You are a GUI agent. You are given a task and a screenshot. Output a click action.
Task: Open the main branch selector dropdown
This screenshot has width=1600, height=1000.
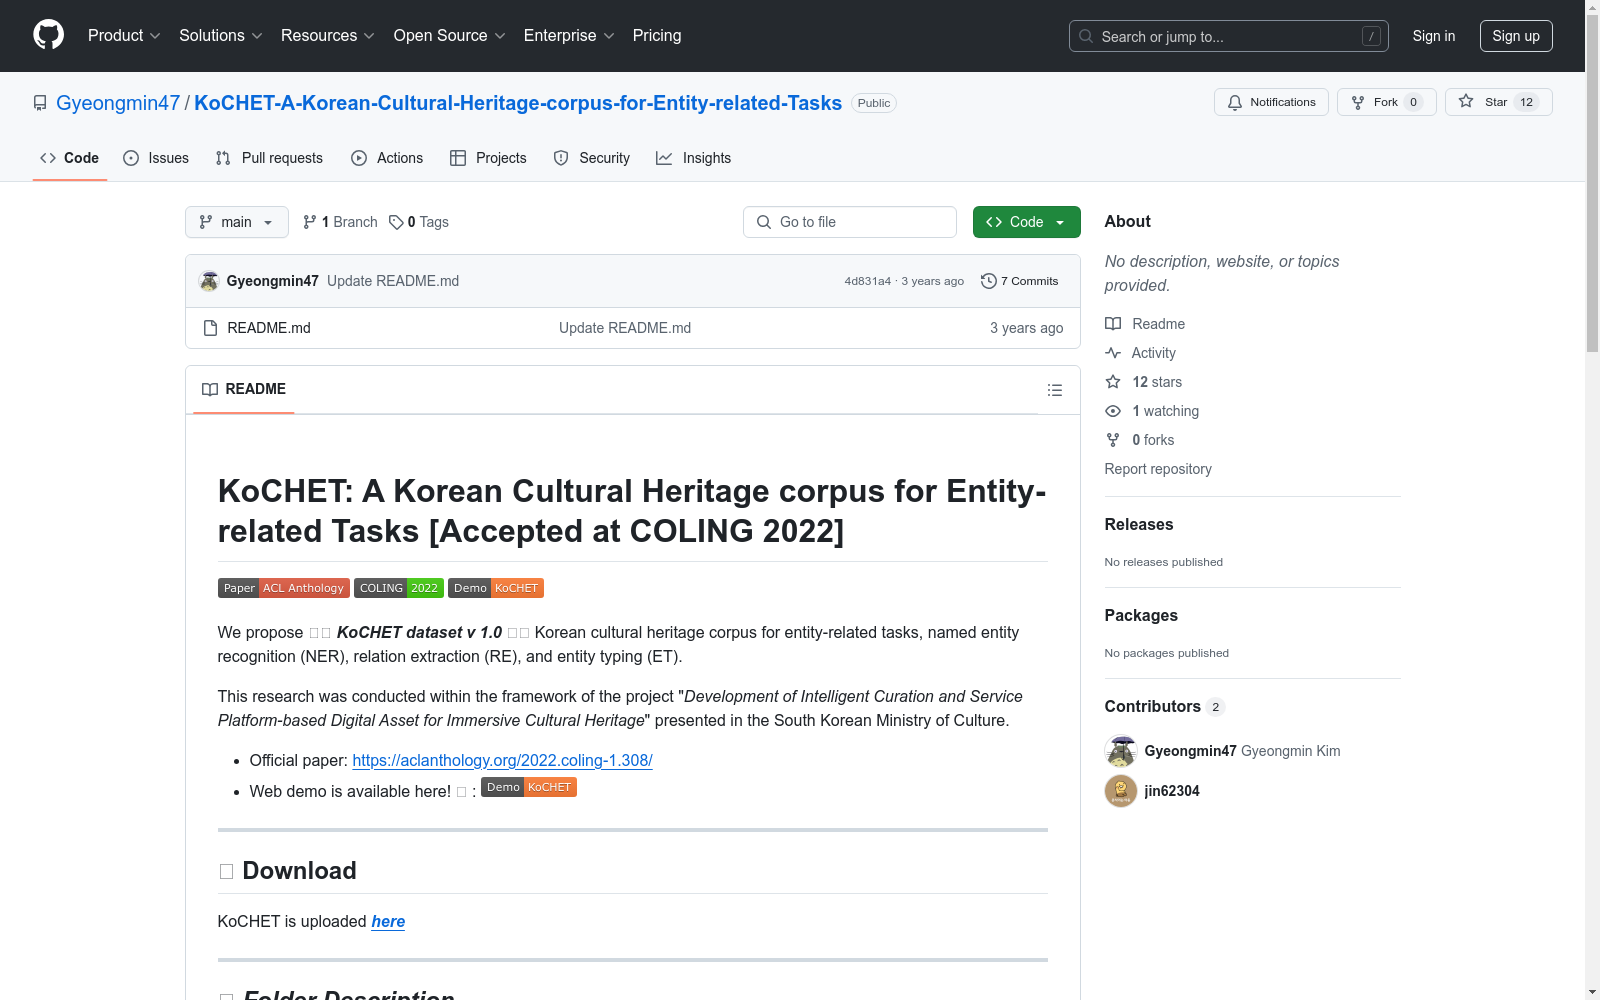coord(237,222)
